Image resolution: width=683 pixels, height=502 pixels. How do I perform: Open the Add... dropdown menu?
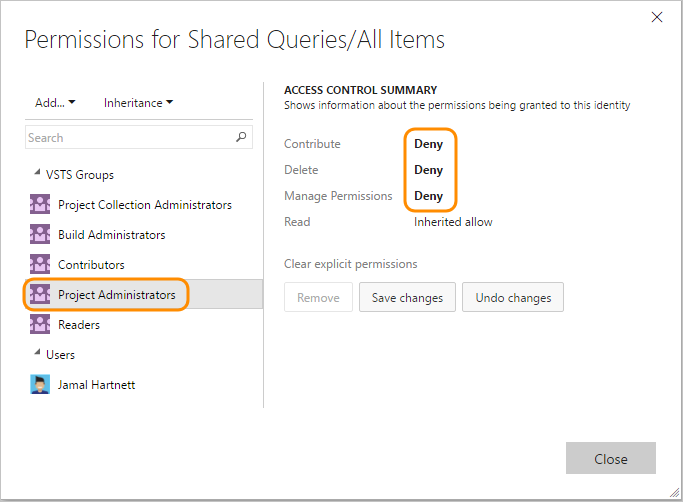tap(55, 103)
